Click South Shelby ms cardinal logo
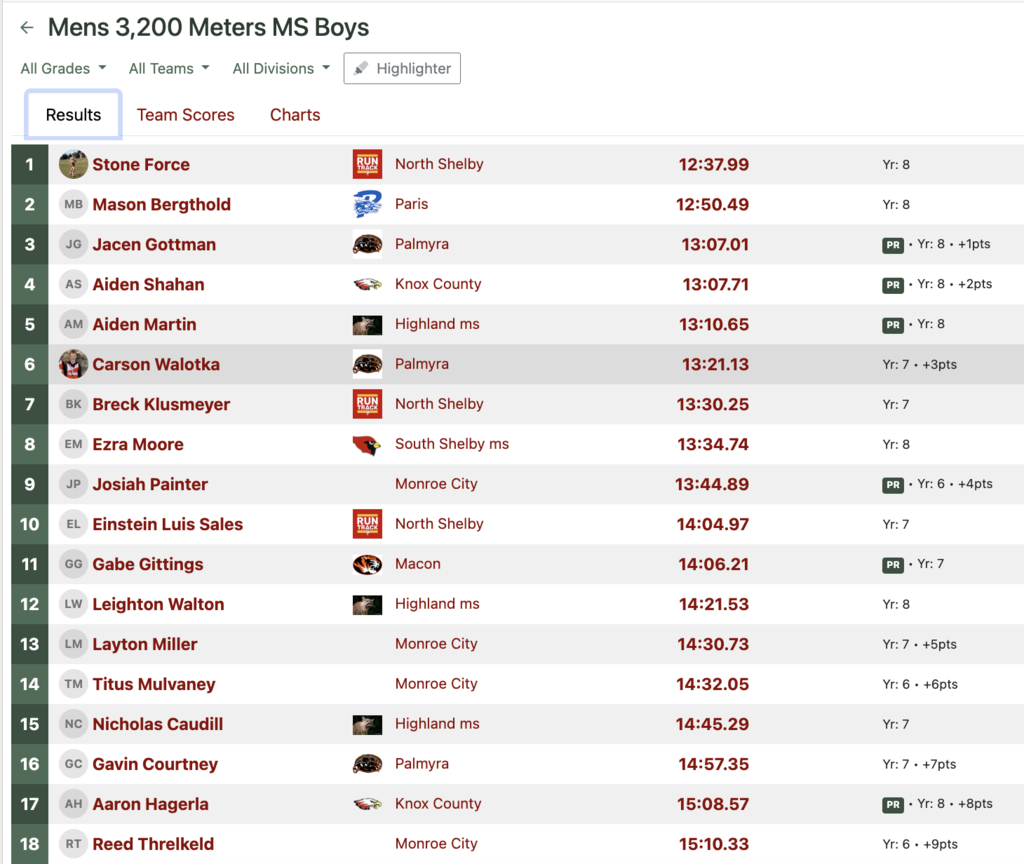1024x864 pixels. 367,445
